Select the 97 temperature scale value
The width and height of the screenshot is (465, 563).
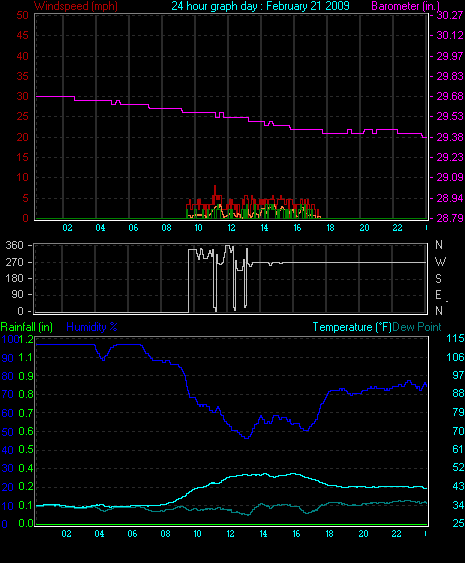458,375
